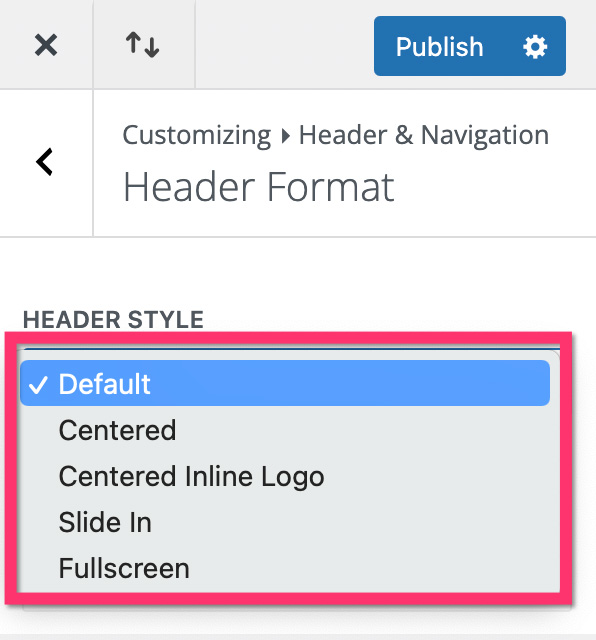Pick the Slide In header style
This screenshot has height=640, width=596.
(x=105, y=522)
